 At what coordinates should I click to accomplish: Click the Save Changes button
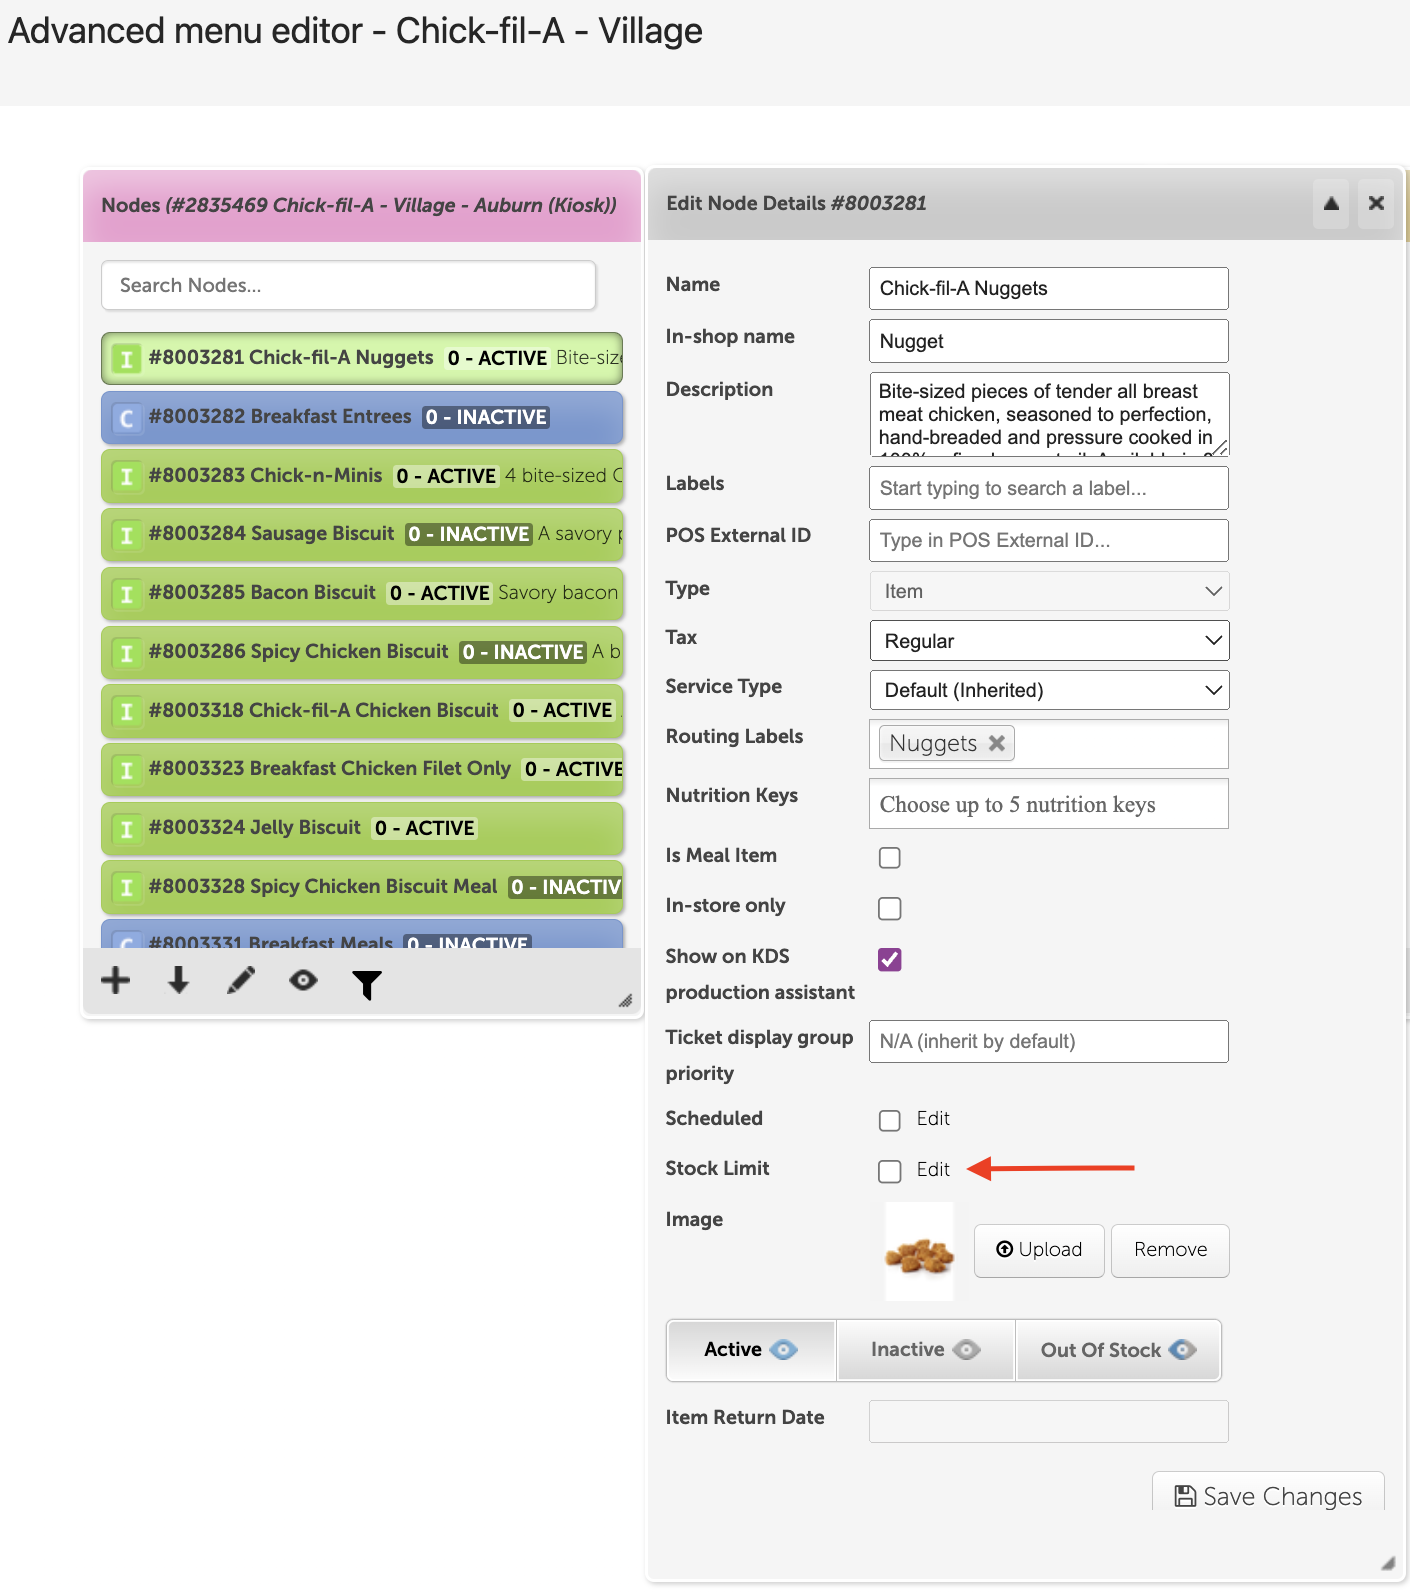click(1268, 1494)
